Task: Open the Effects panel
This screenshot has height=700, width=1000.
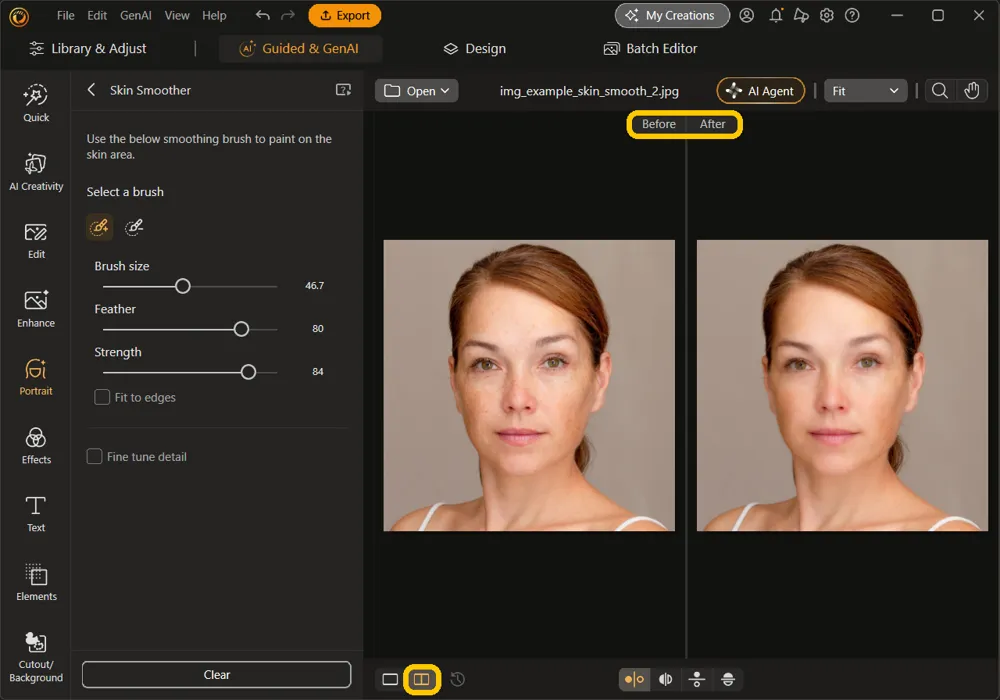Action: 36,446
